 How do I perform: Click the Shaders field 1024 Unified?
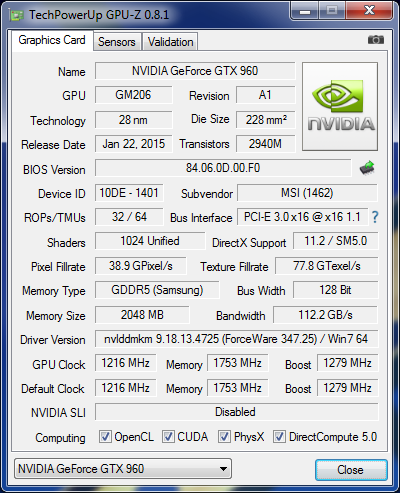150,241
